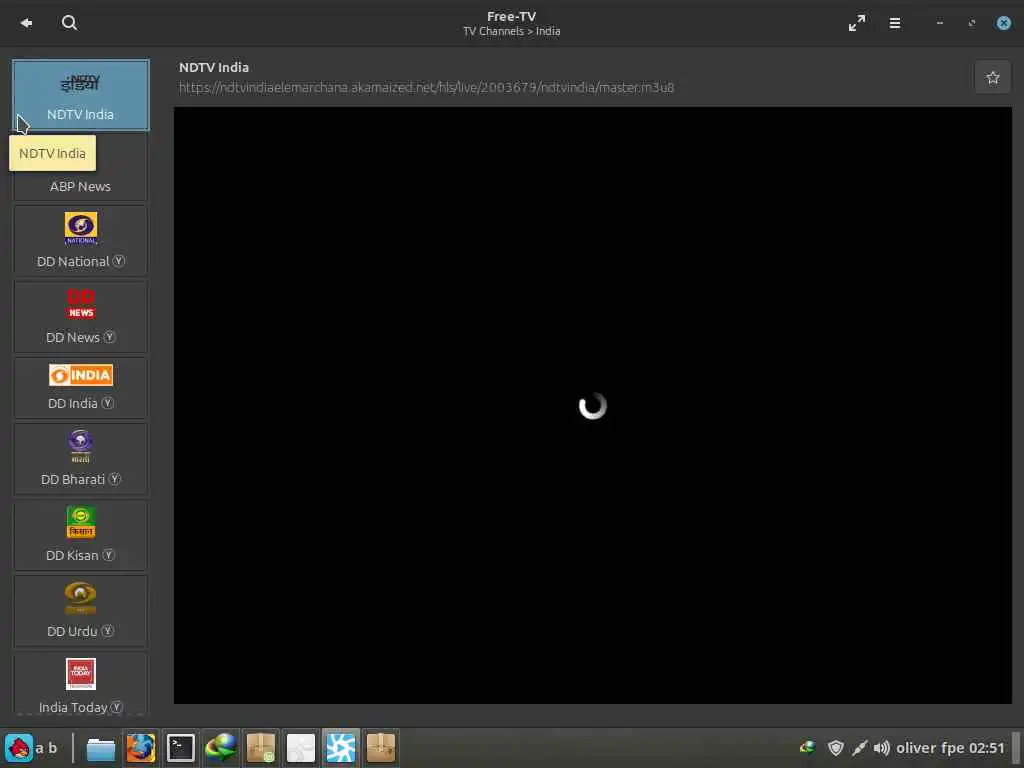Click the DD Urdu label

(72, 632)
